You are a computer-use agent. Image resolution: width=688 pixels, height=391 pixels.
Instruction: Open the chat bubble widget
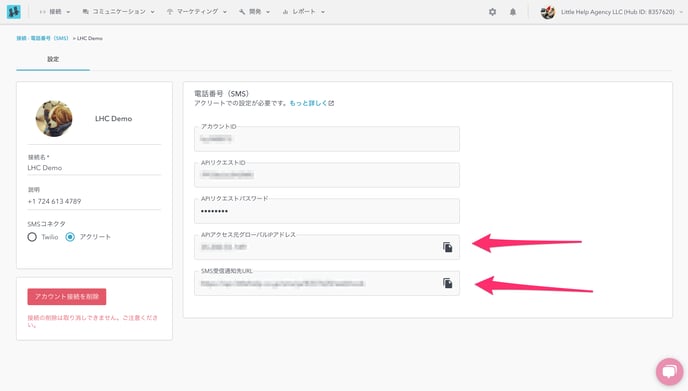[x=670, y=372]
